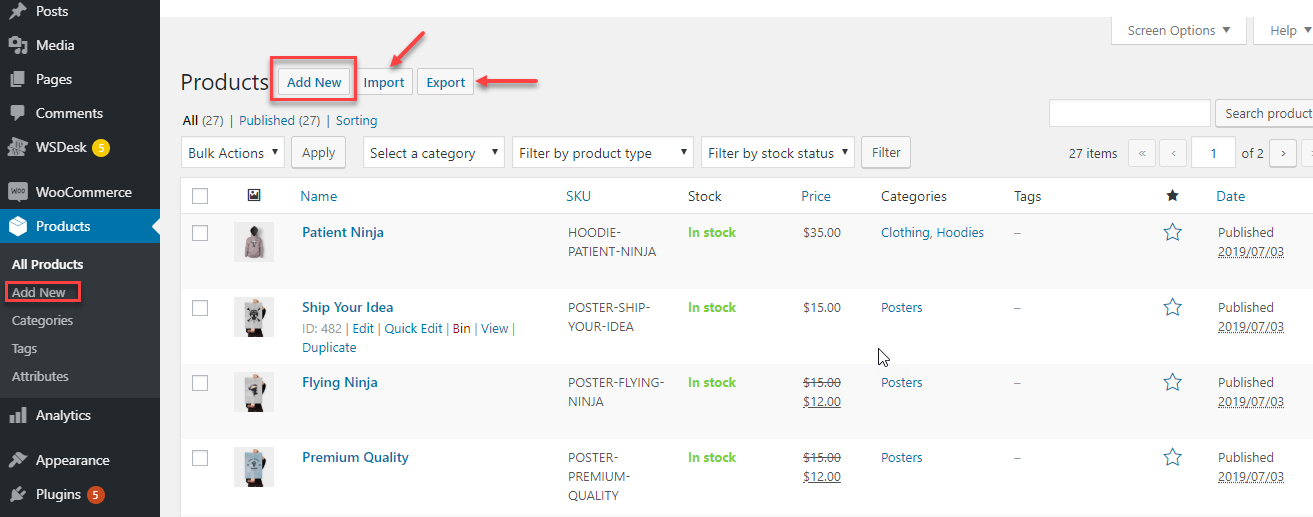Click the Plugins plug icon
The height and width of the screenshot is (517, 1313).
(x=18, y=494)
